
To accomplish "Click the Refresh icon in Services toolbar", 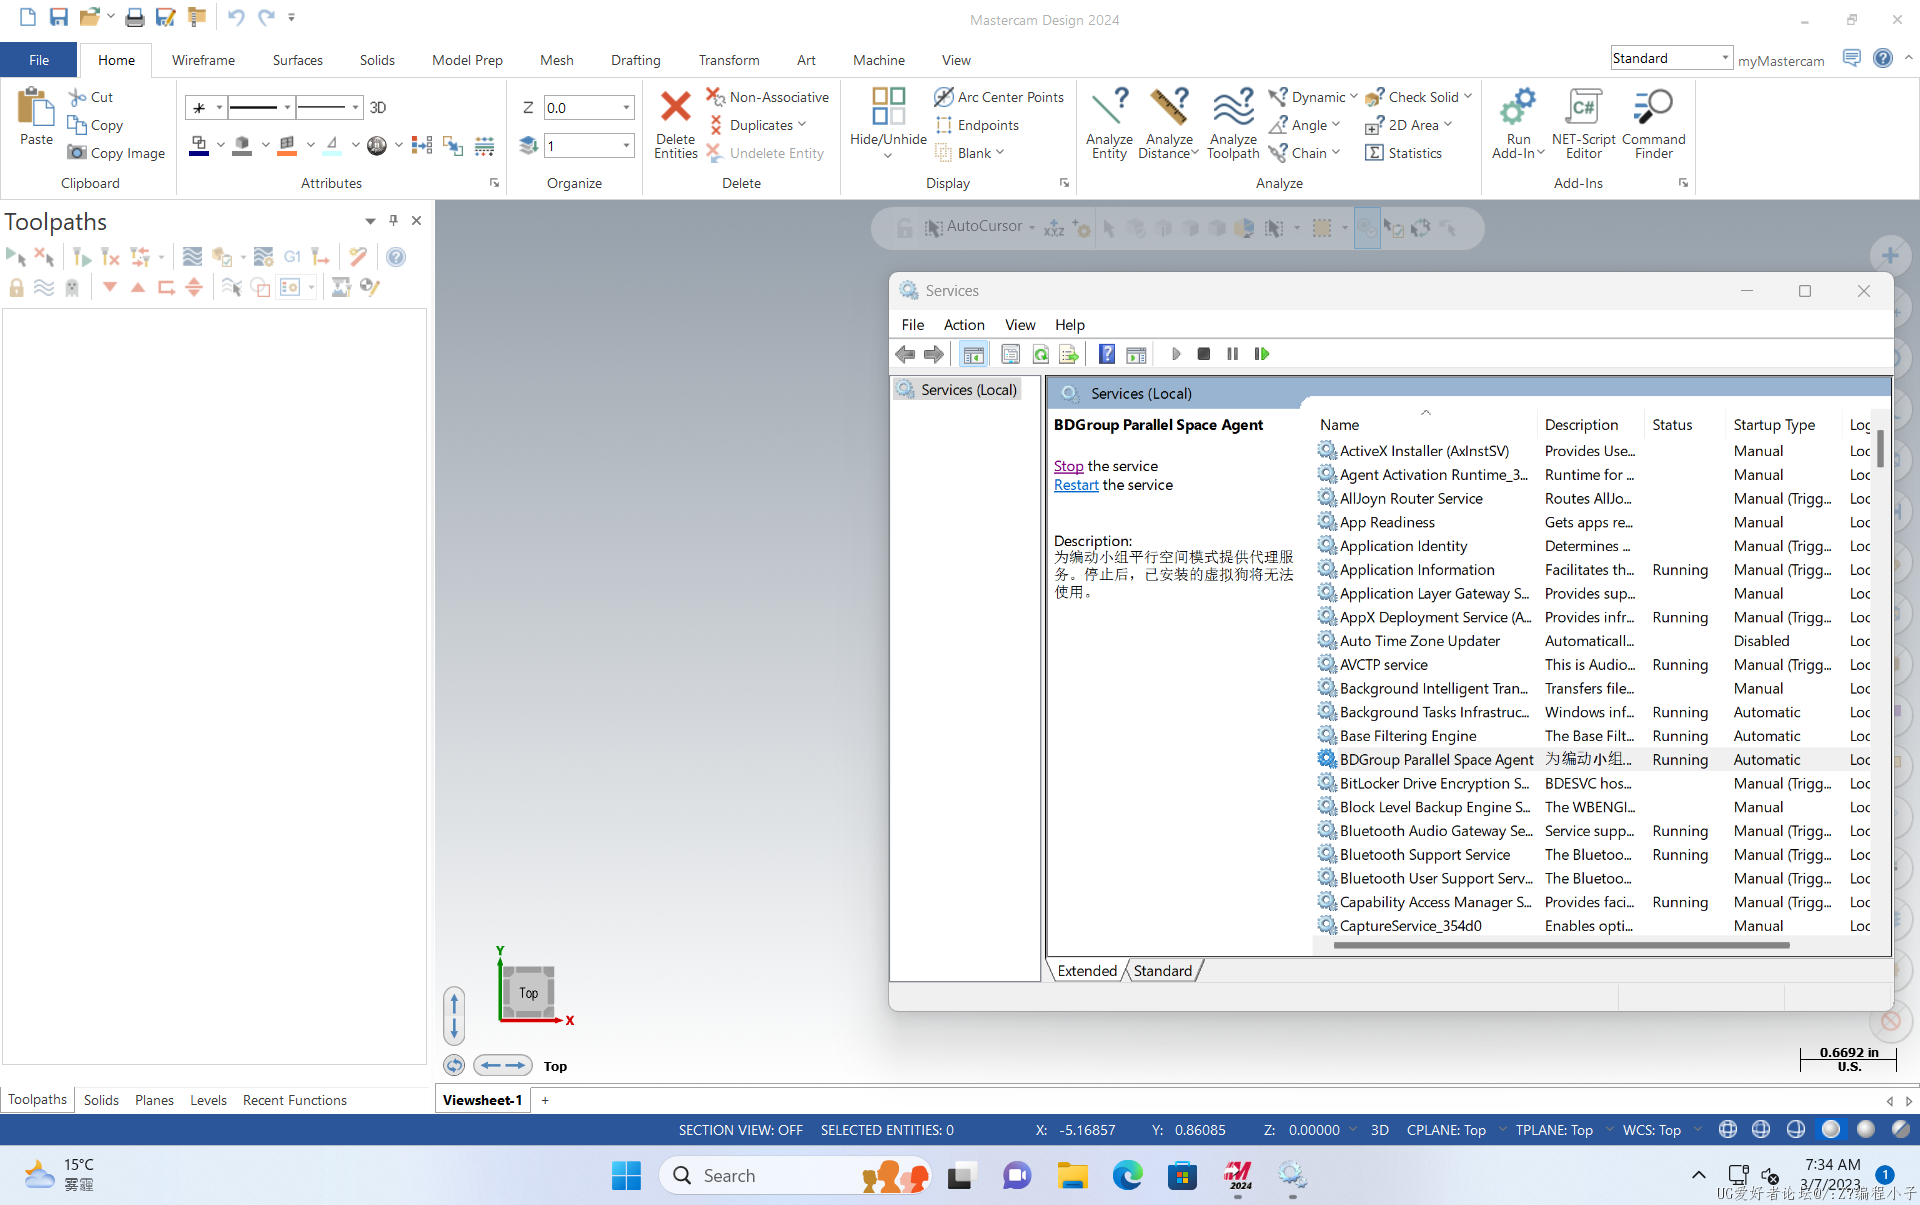I will (x=1041, y=354).
